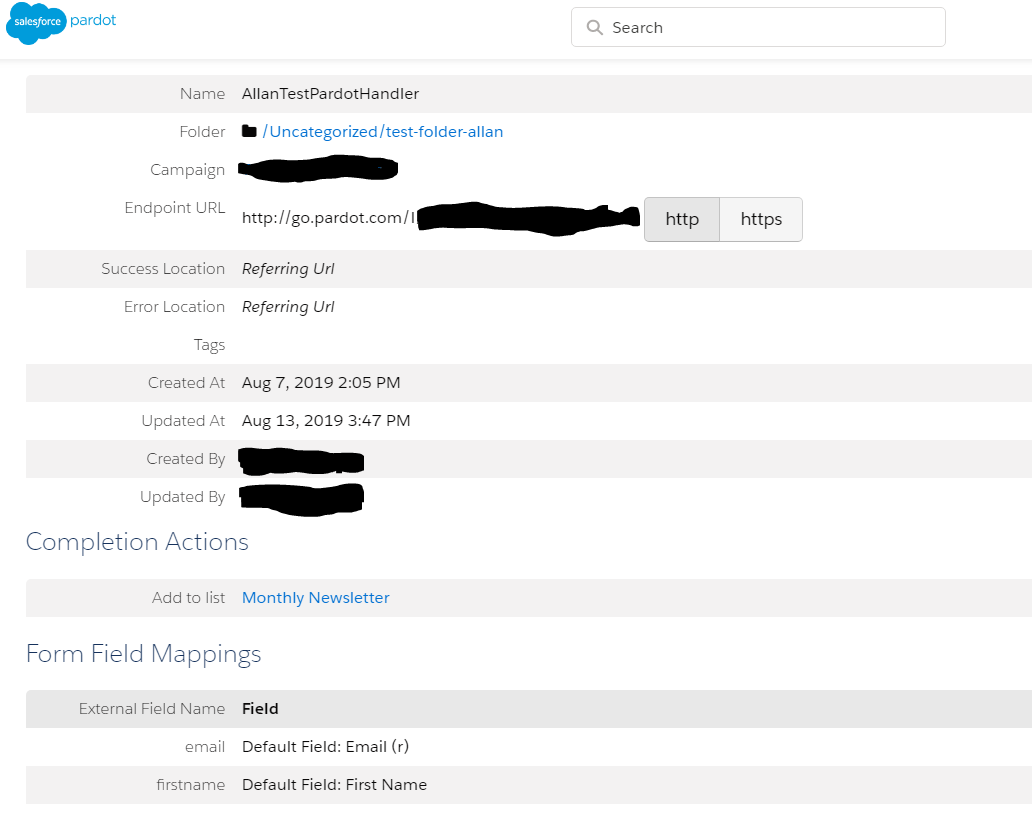Click the magnifying glass search icon

tap(595, 28)
